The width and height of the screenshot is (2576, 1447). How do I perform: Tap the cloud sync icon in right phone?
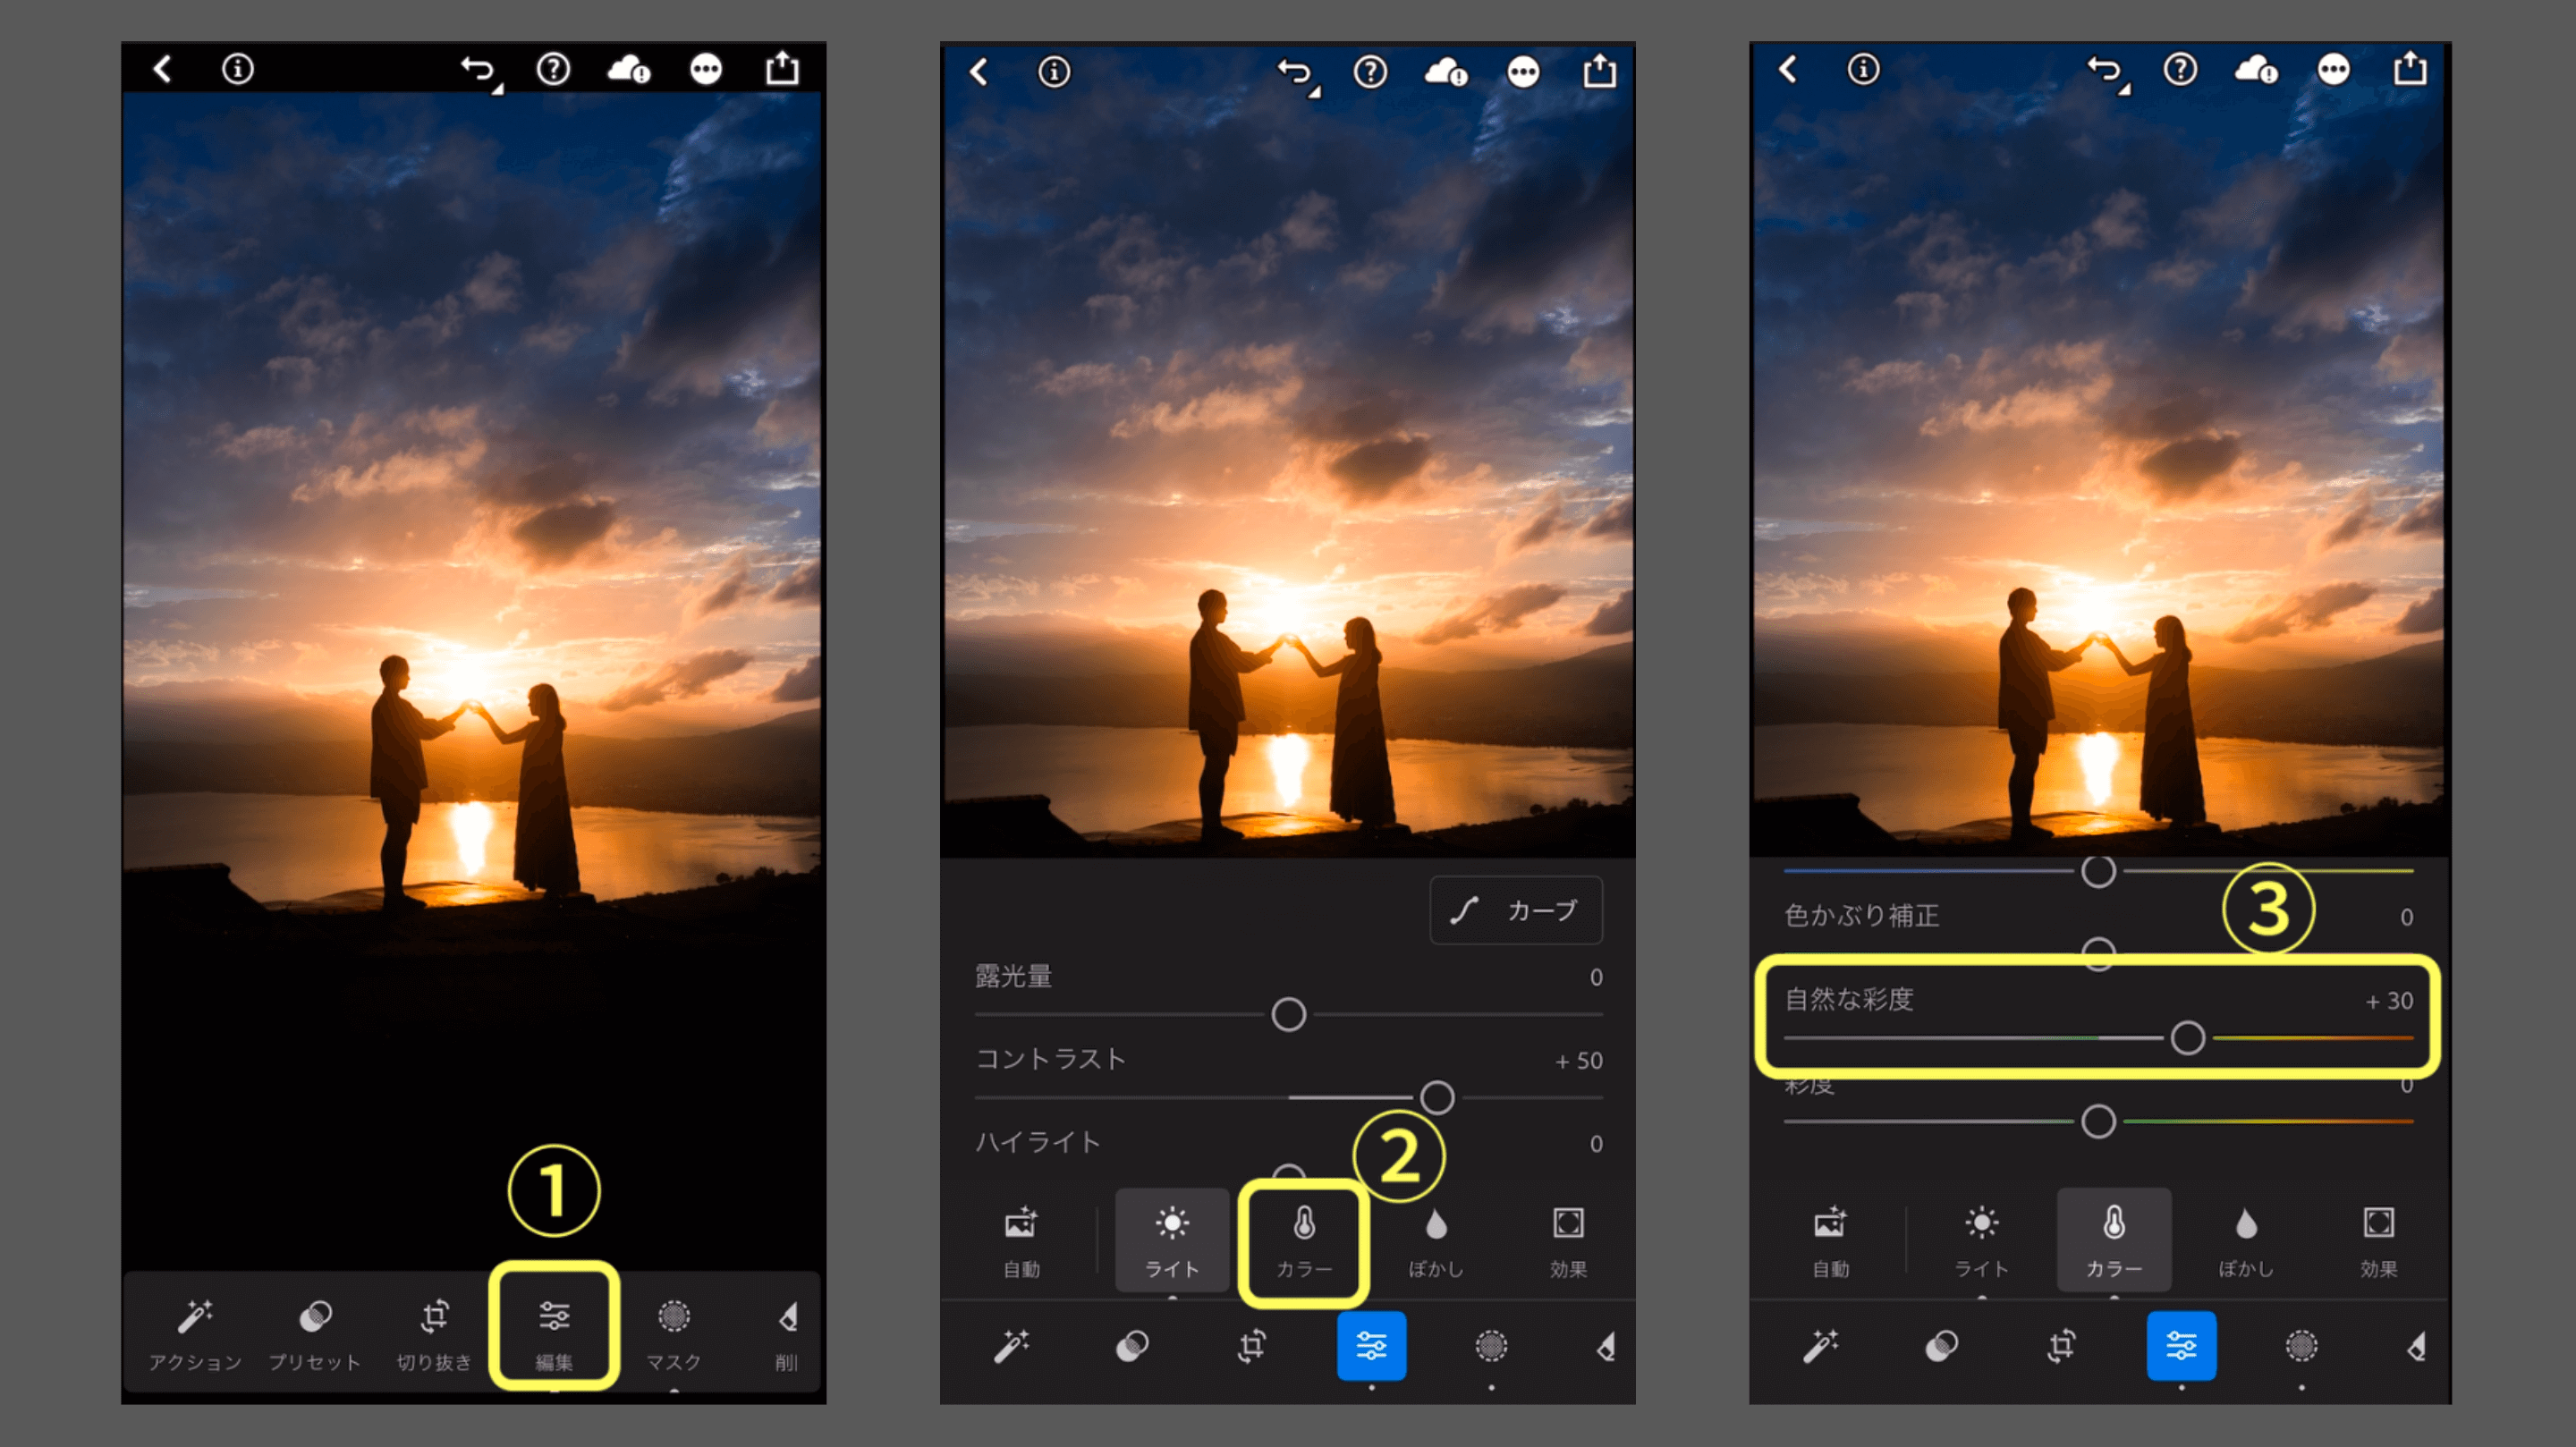2256,69
